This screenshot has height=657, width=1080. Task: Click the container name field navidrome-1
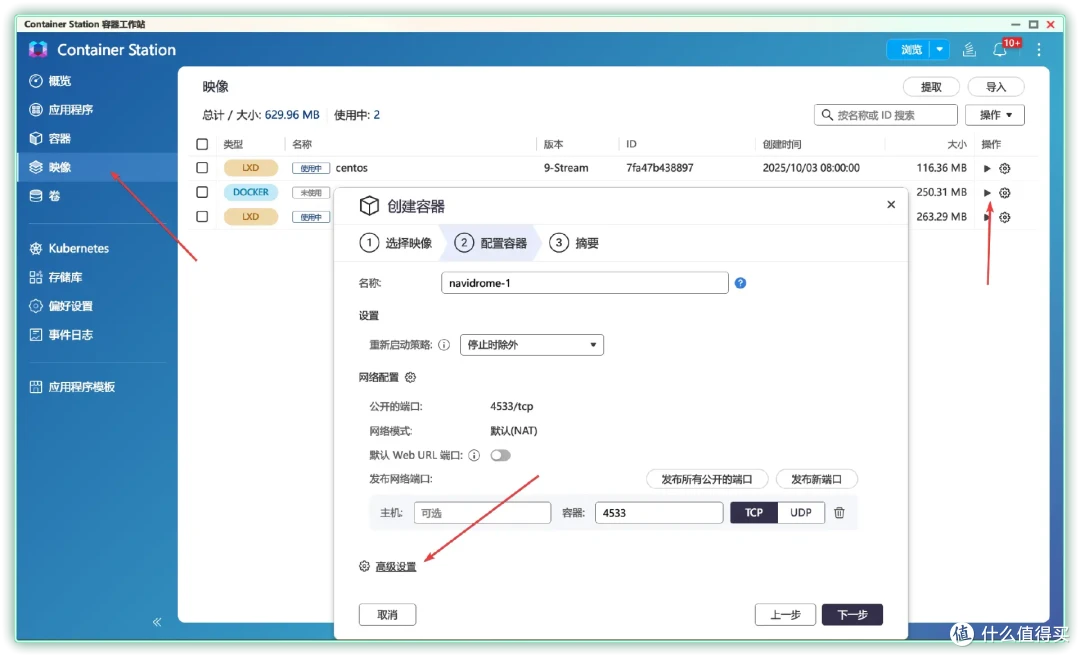(x=585, y=283)
